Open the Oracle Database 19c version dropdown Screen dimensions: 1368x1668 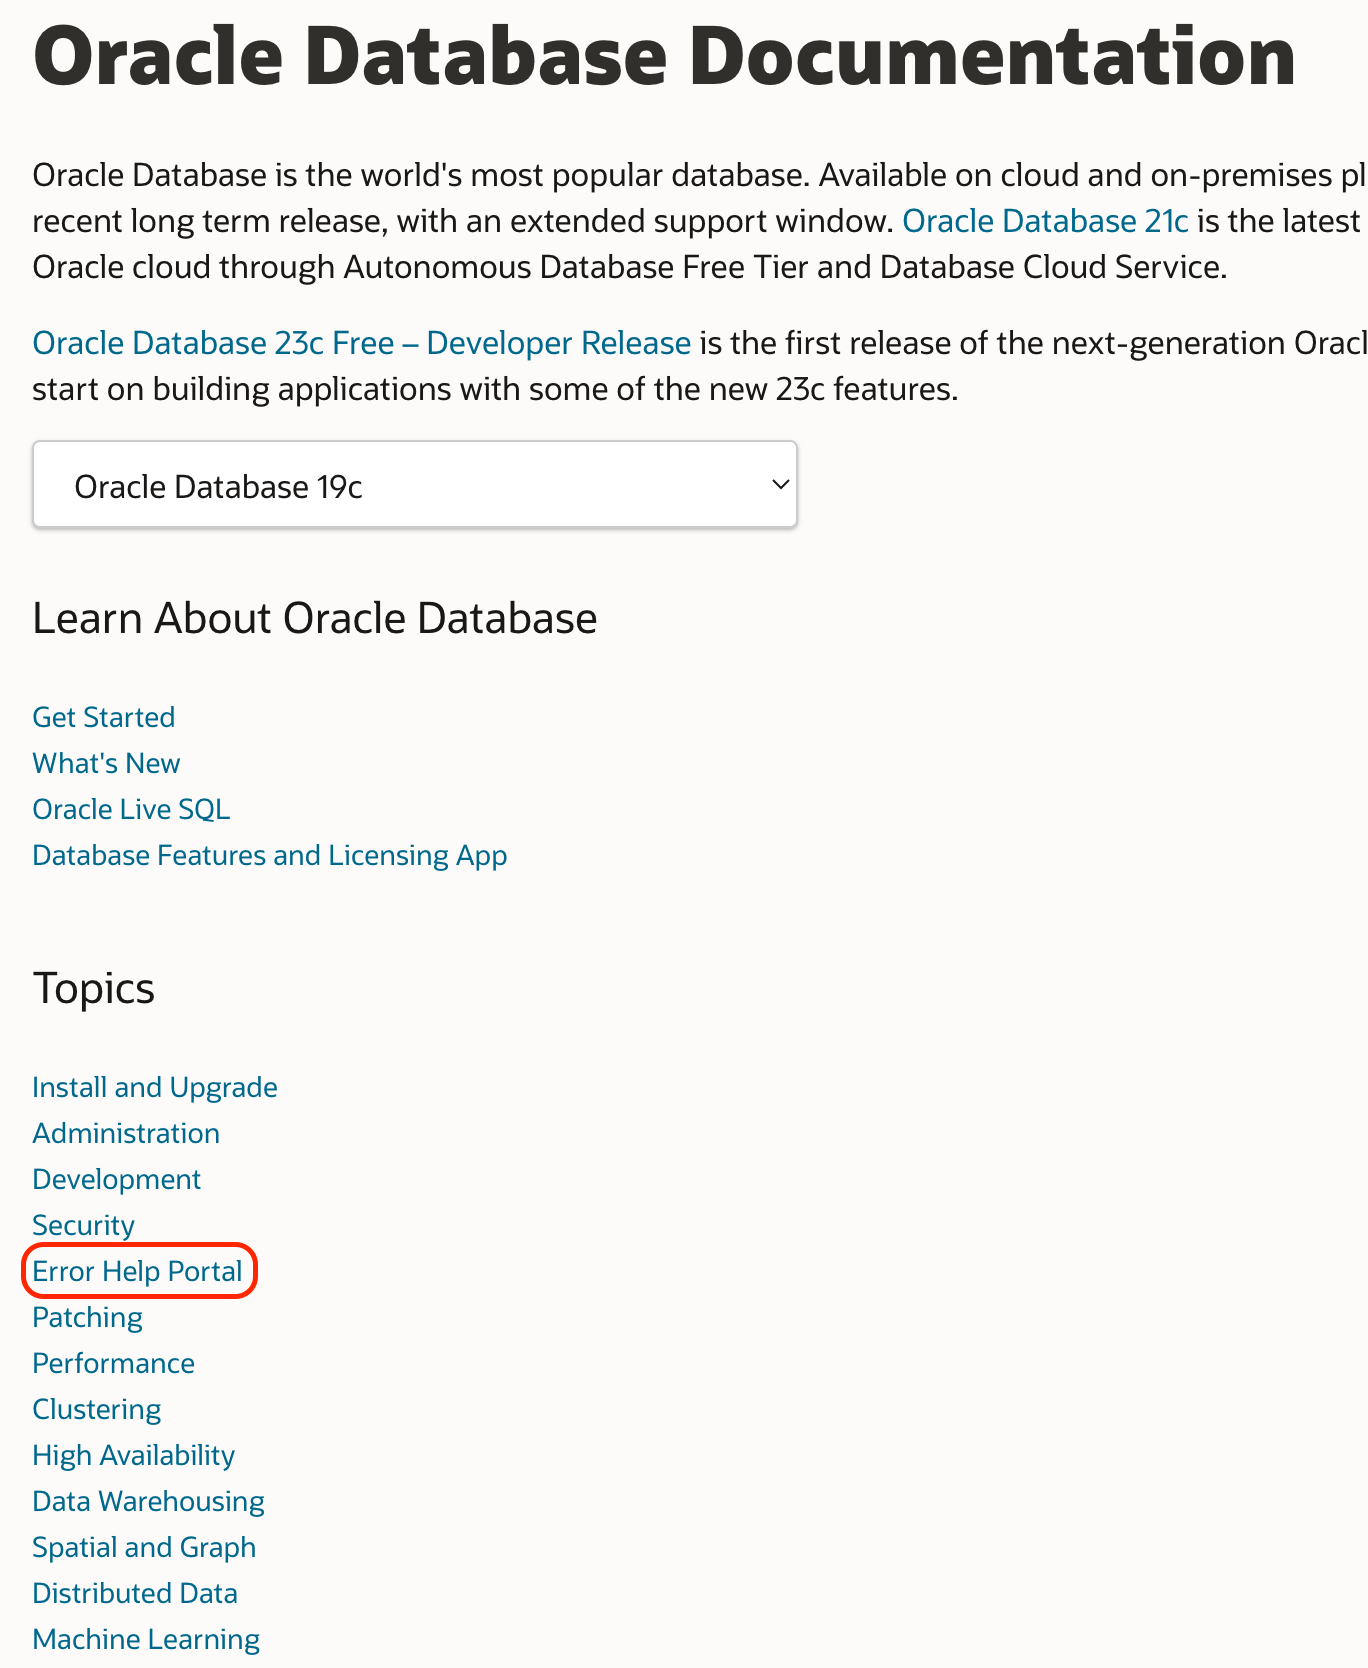point(414,486)
